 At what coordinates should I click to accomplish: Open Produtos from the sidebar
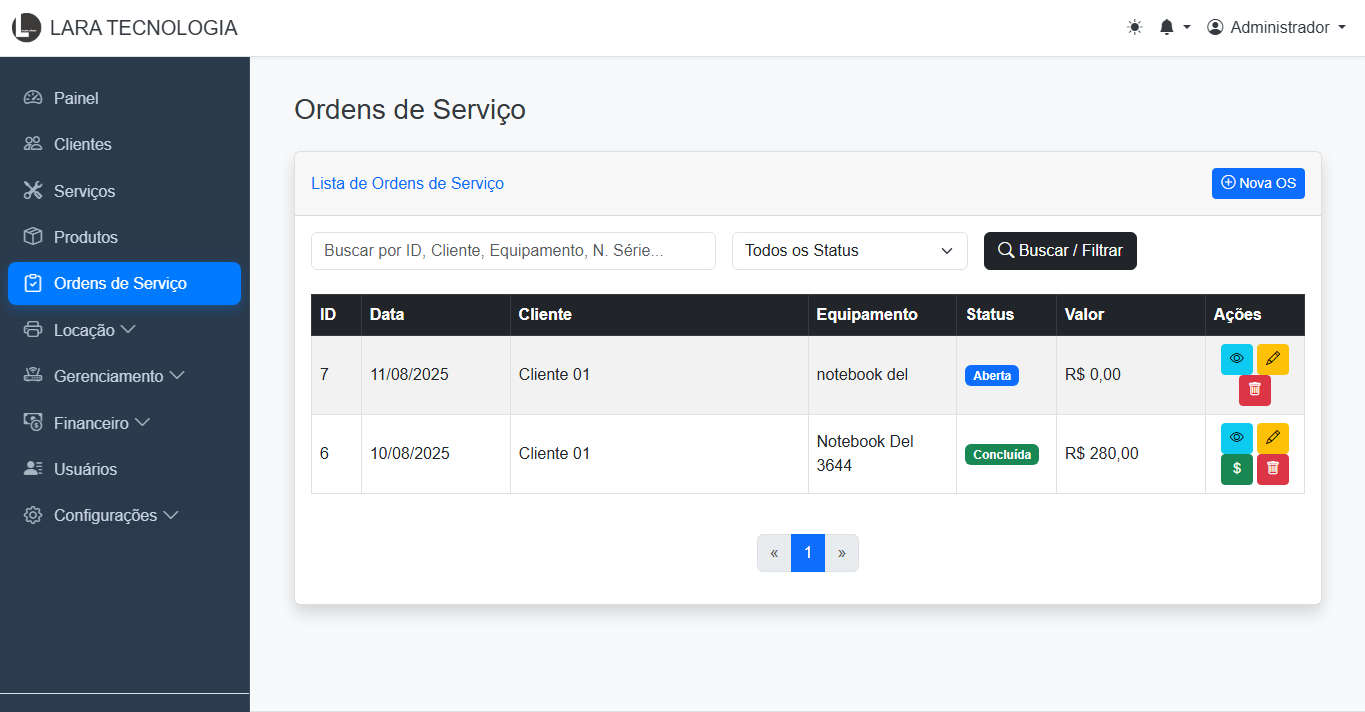point(85,237)
